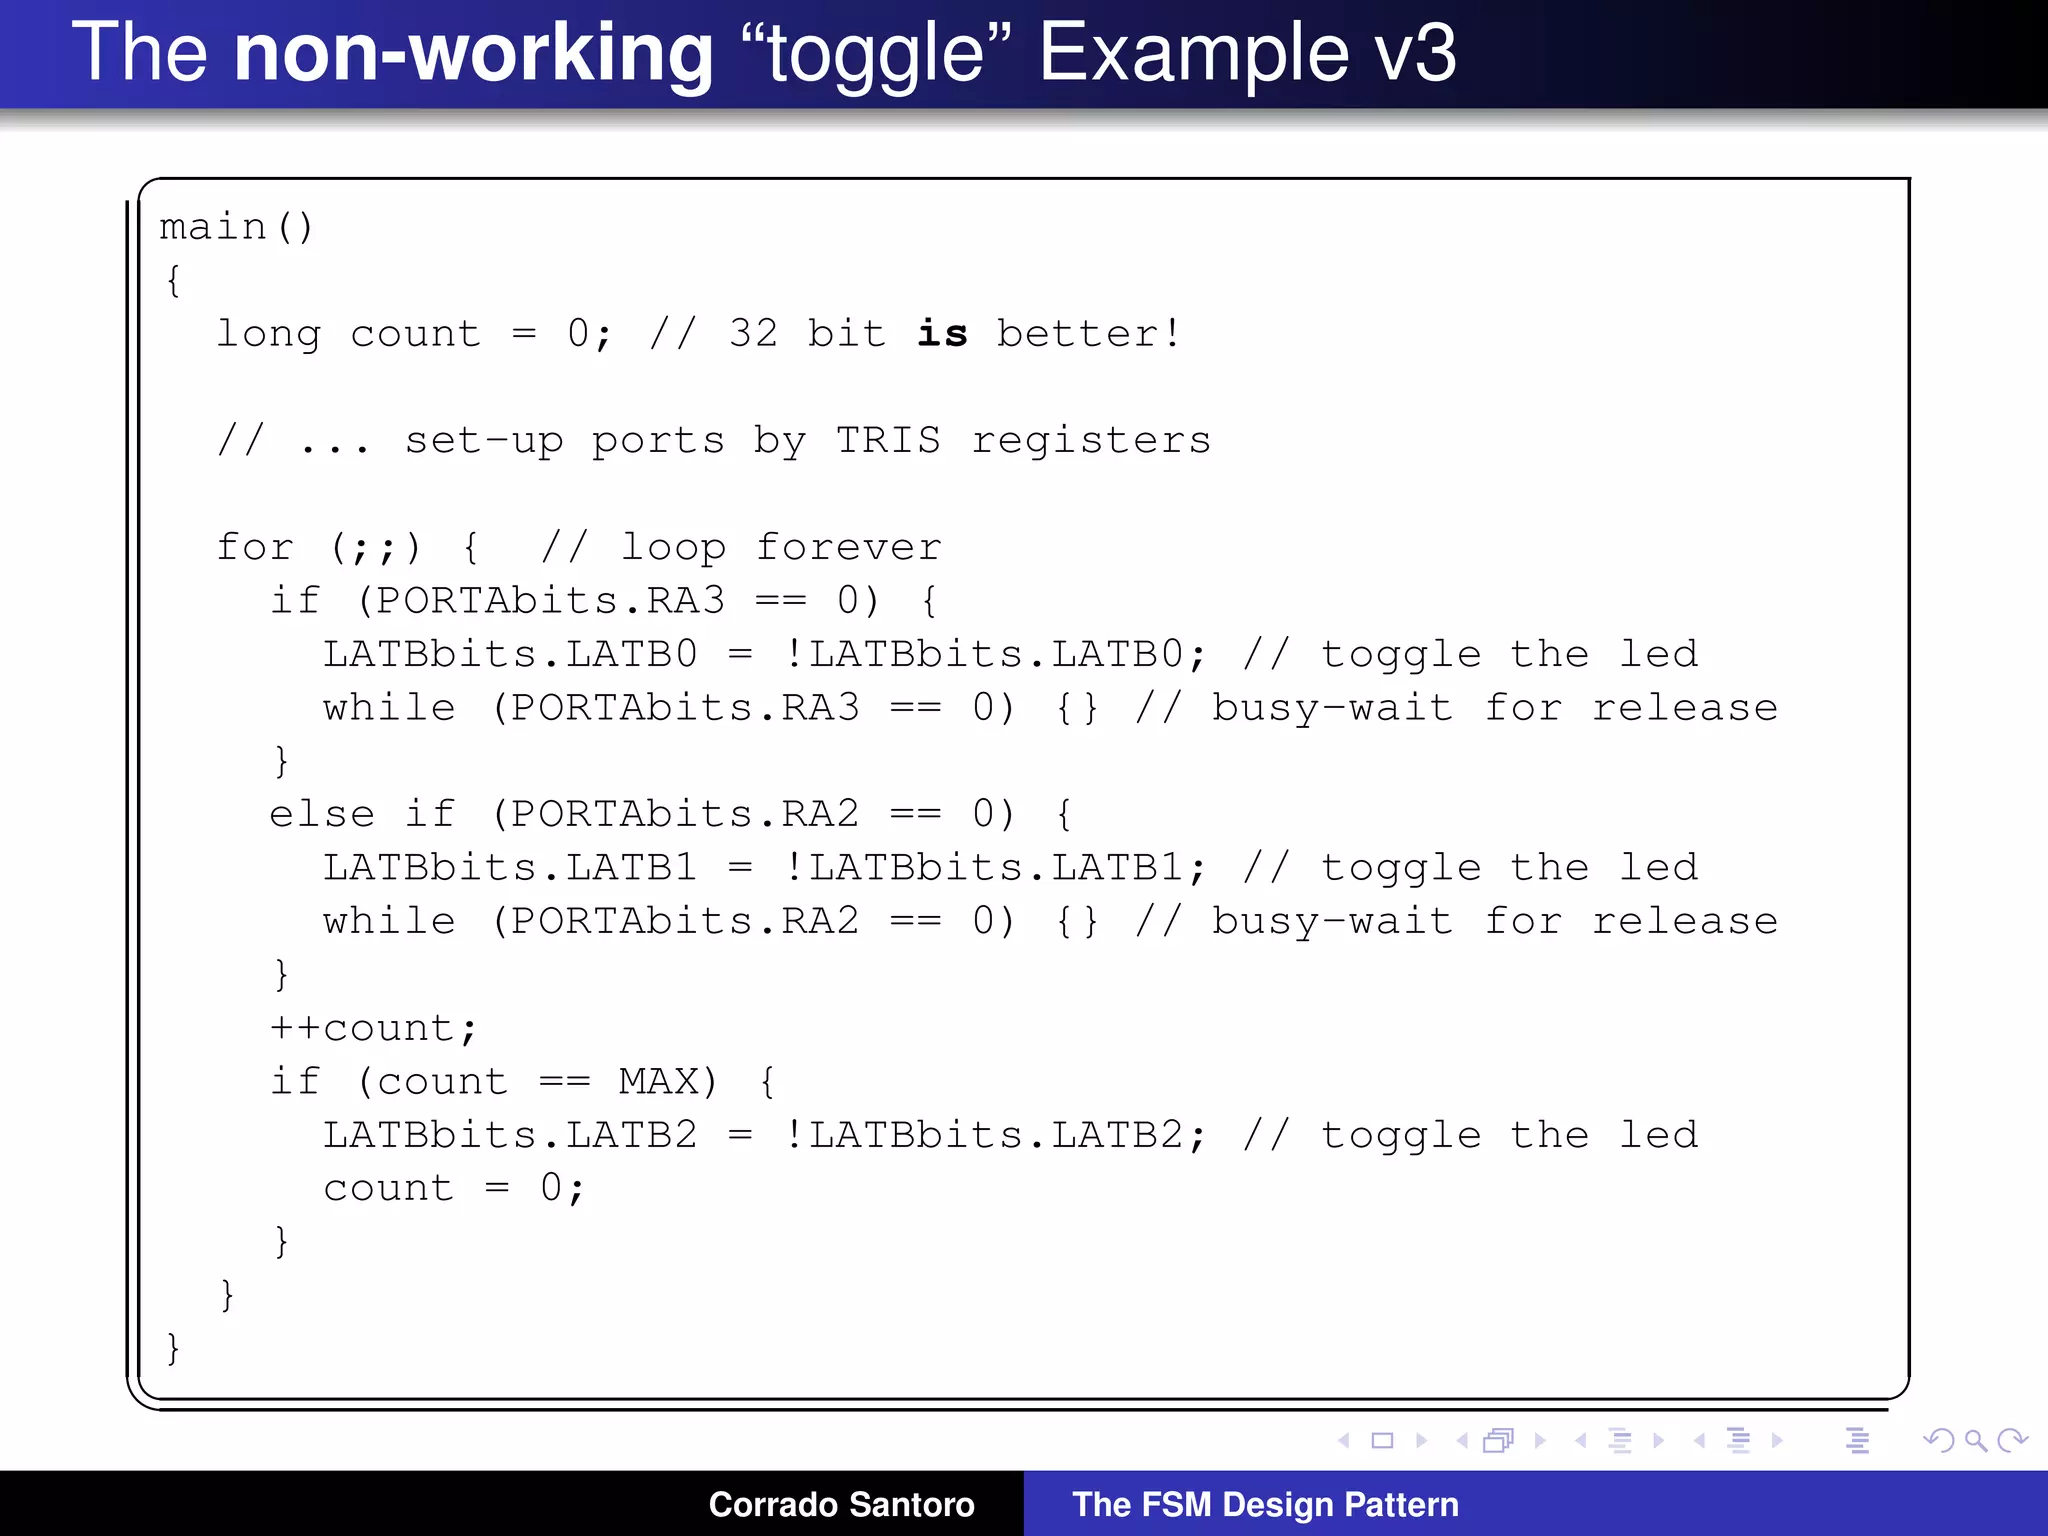The image size is (2048, 1536).
Task: Click the 'for (;;) {' loop line
Action: click(x=349, y=547)
